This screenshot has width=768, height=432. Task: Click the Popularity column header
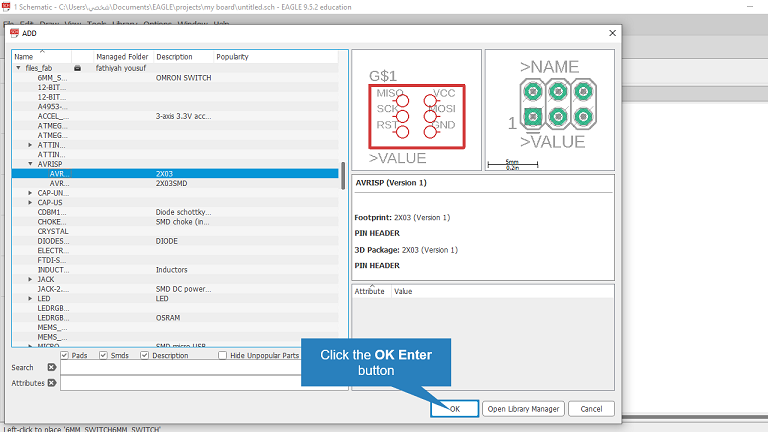point(276,57)
